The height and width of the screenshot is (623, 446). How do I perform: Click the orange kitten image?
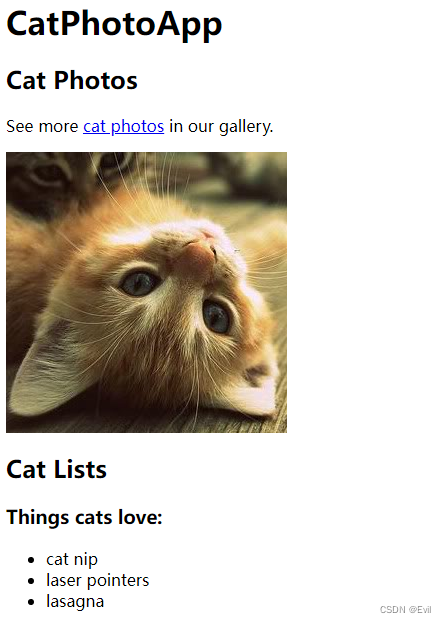pos(146,292)
